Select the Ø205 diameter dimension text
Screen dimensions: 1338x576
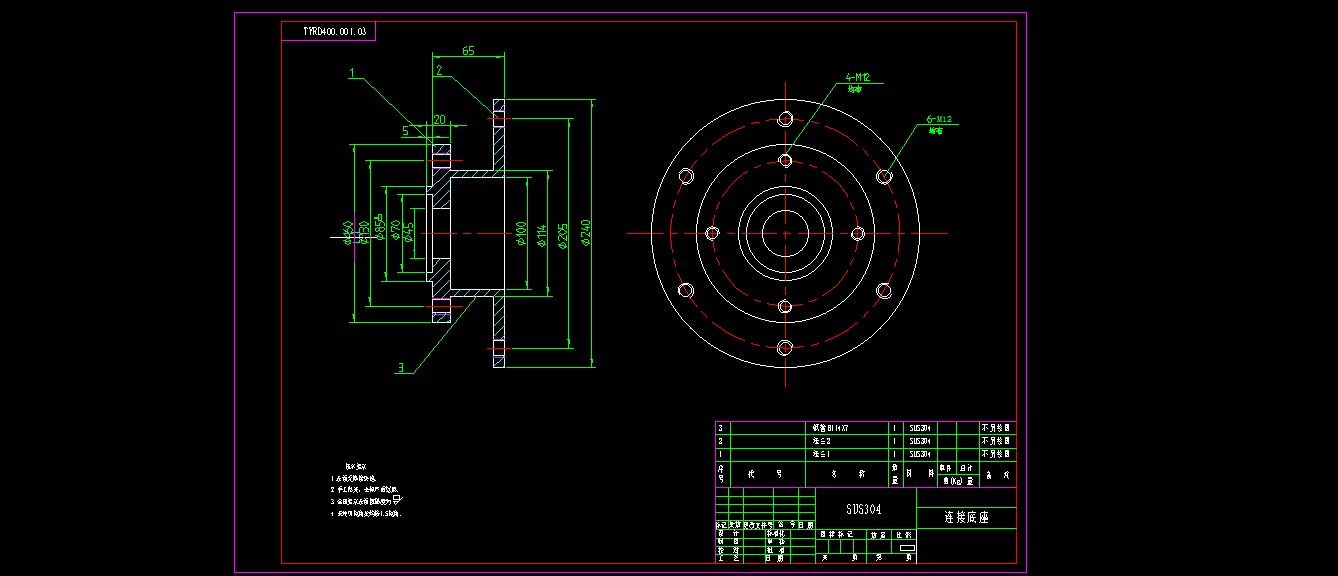tap(564, 235)
